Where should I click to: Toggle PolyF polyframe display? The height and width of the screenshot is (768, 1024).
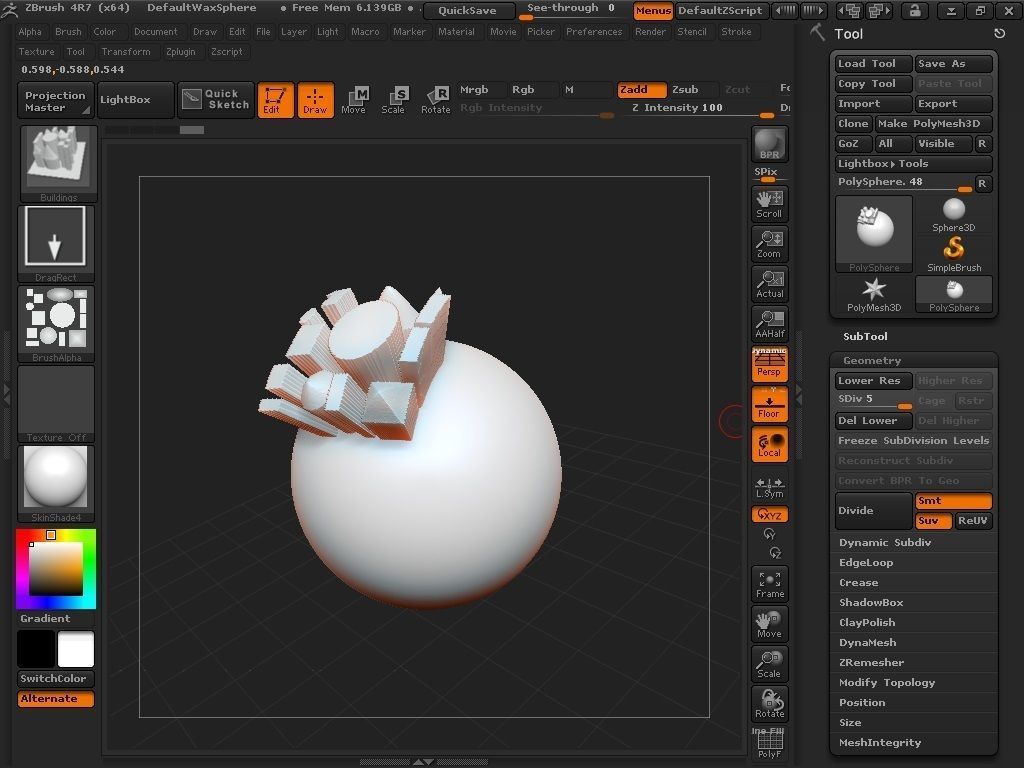769,744
